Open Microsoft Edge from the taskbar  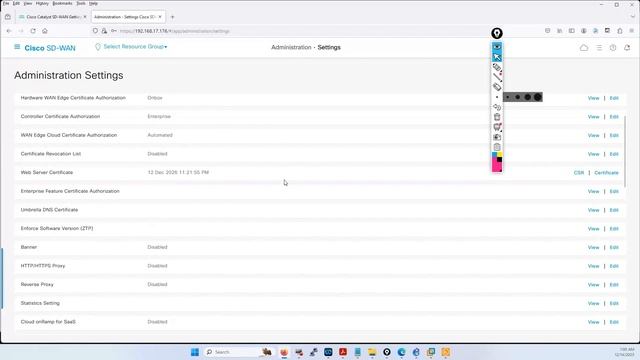[x=402, y=352]
